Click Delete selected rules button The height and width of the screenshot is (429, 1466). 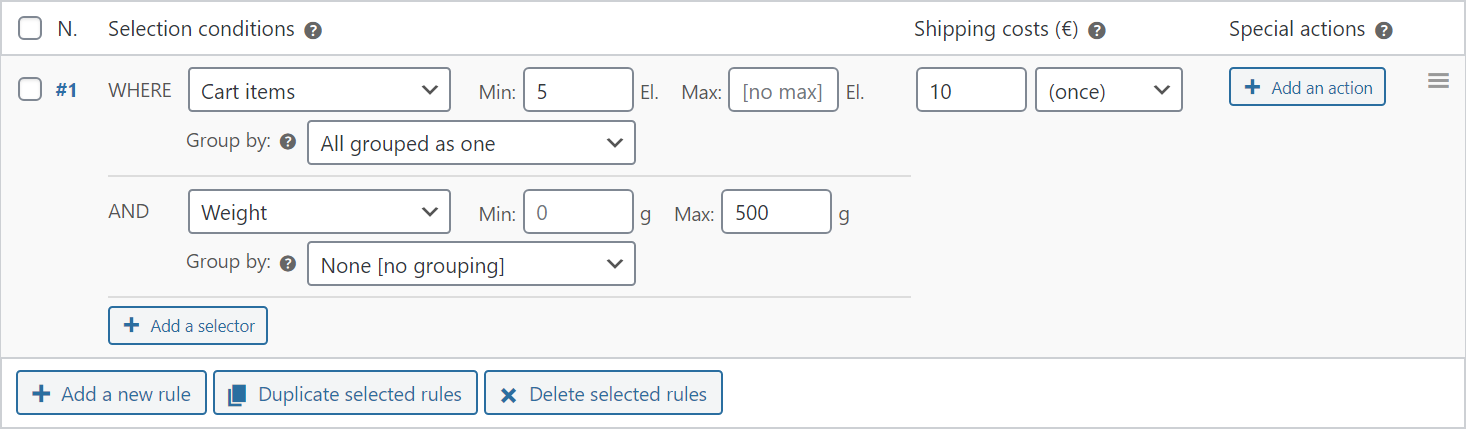click(x=603, y=394)
